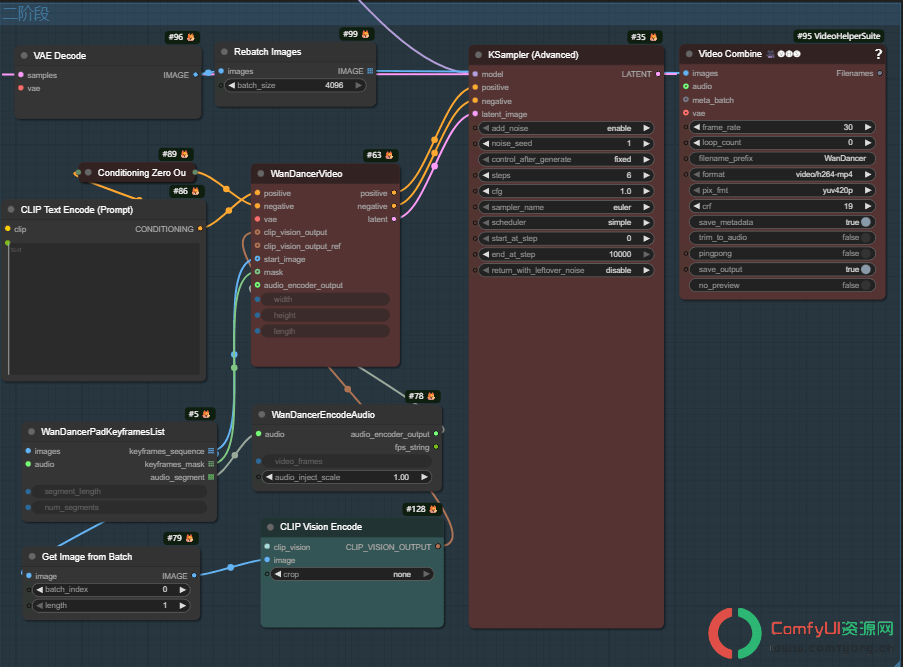Increase the steps value with its right arrow
Viewport: 903px width, 667px height.
pos(646,175)
